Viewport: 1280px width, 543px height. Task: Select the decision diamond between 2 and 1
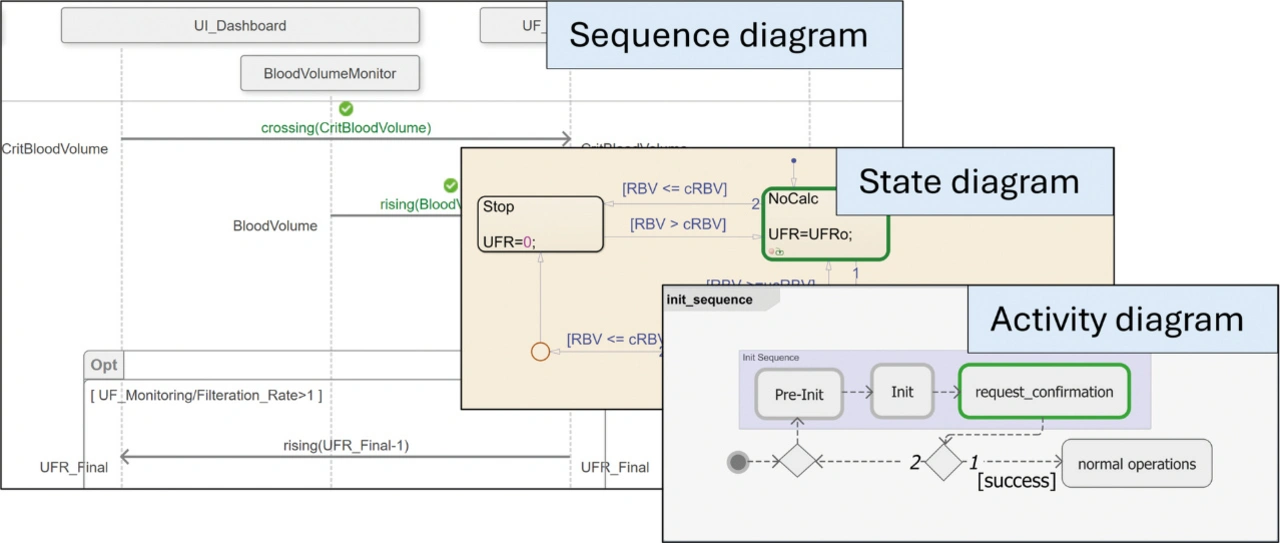[942, 461]
